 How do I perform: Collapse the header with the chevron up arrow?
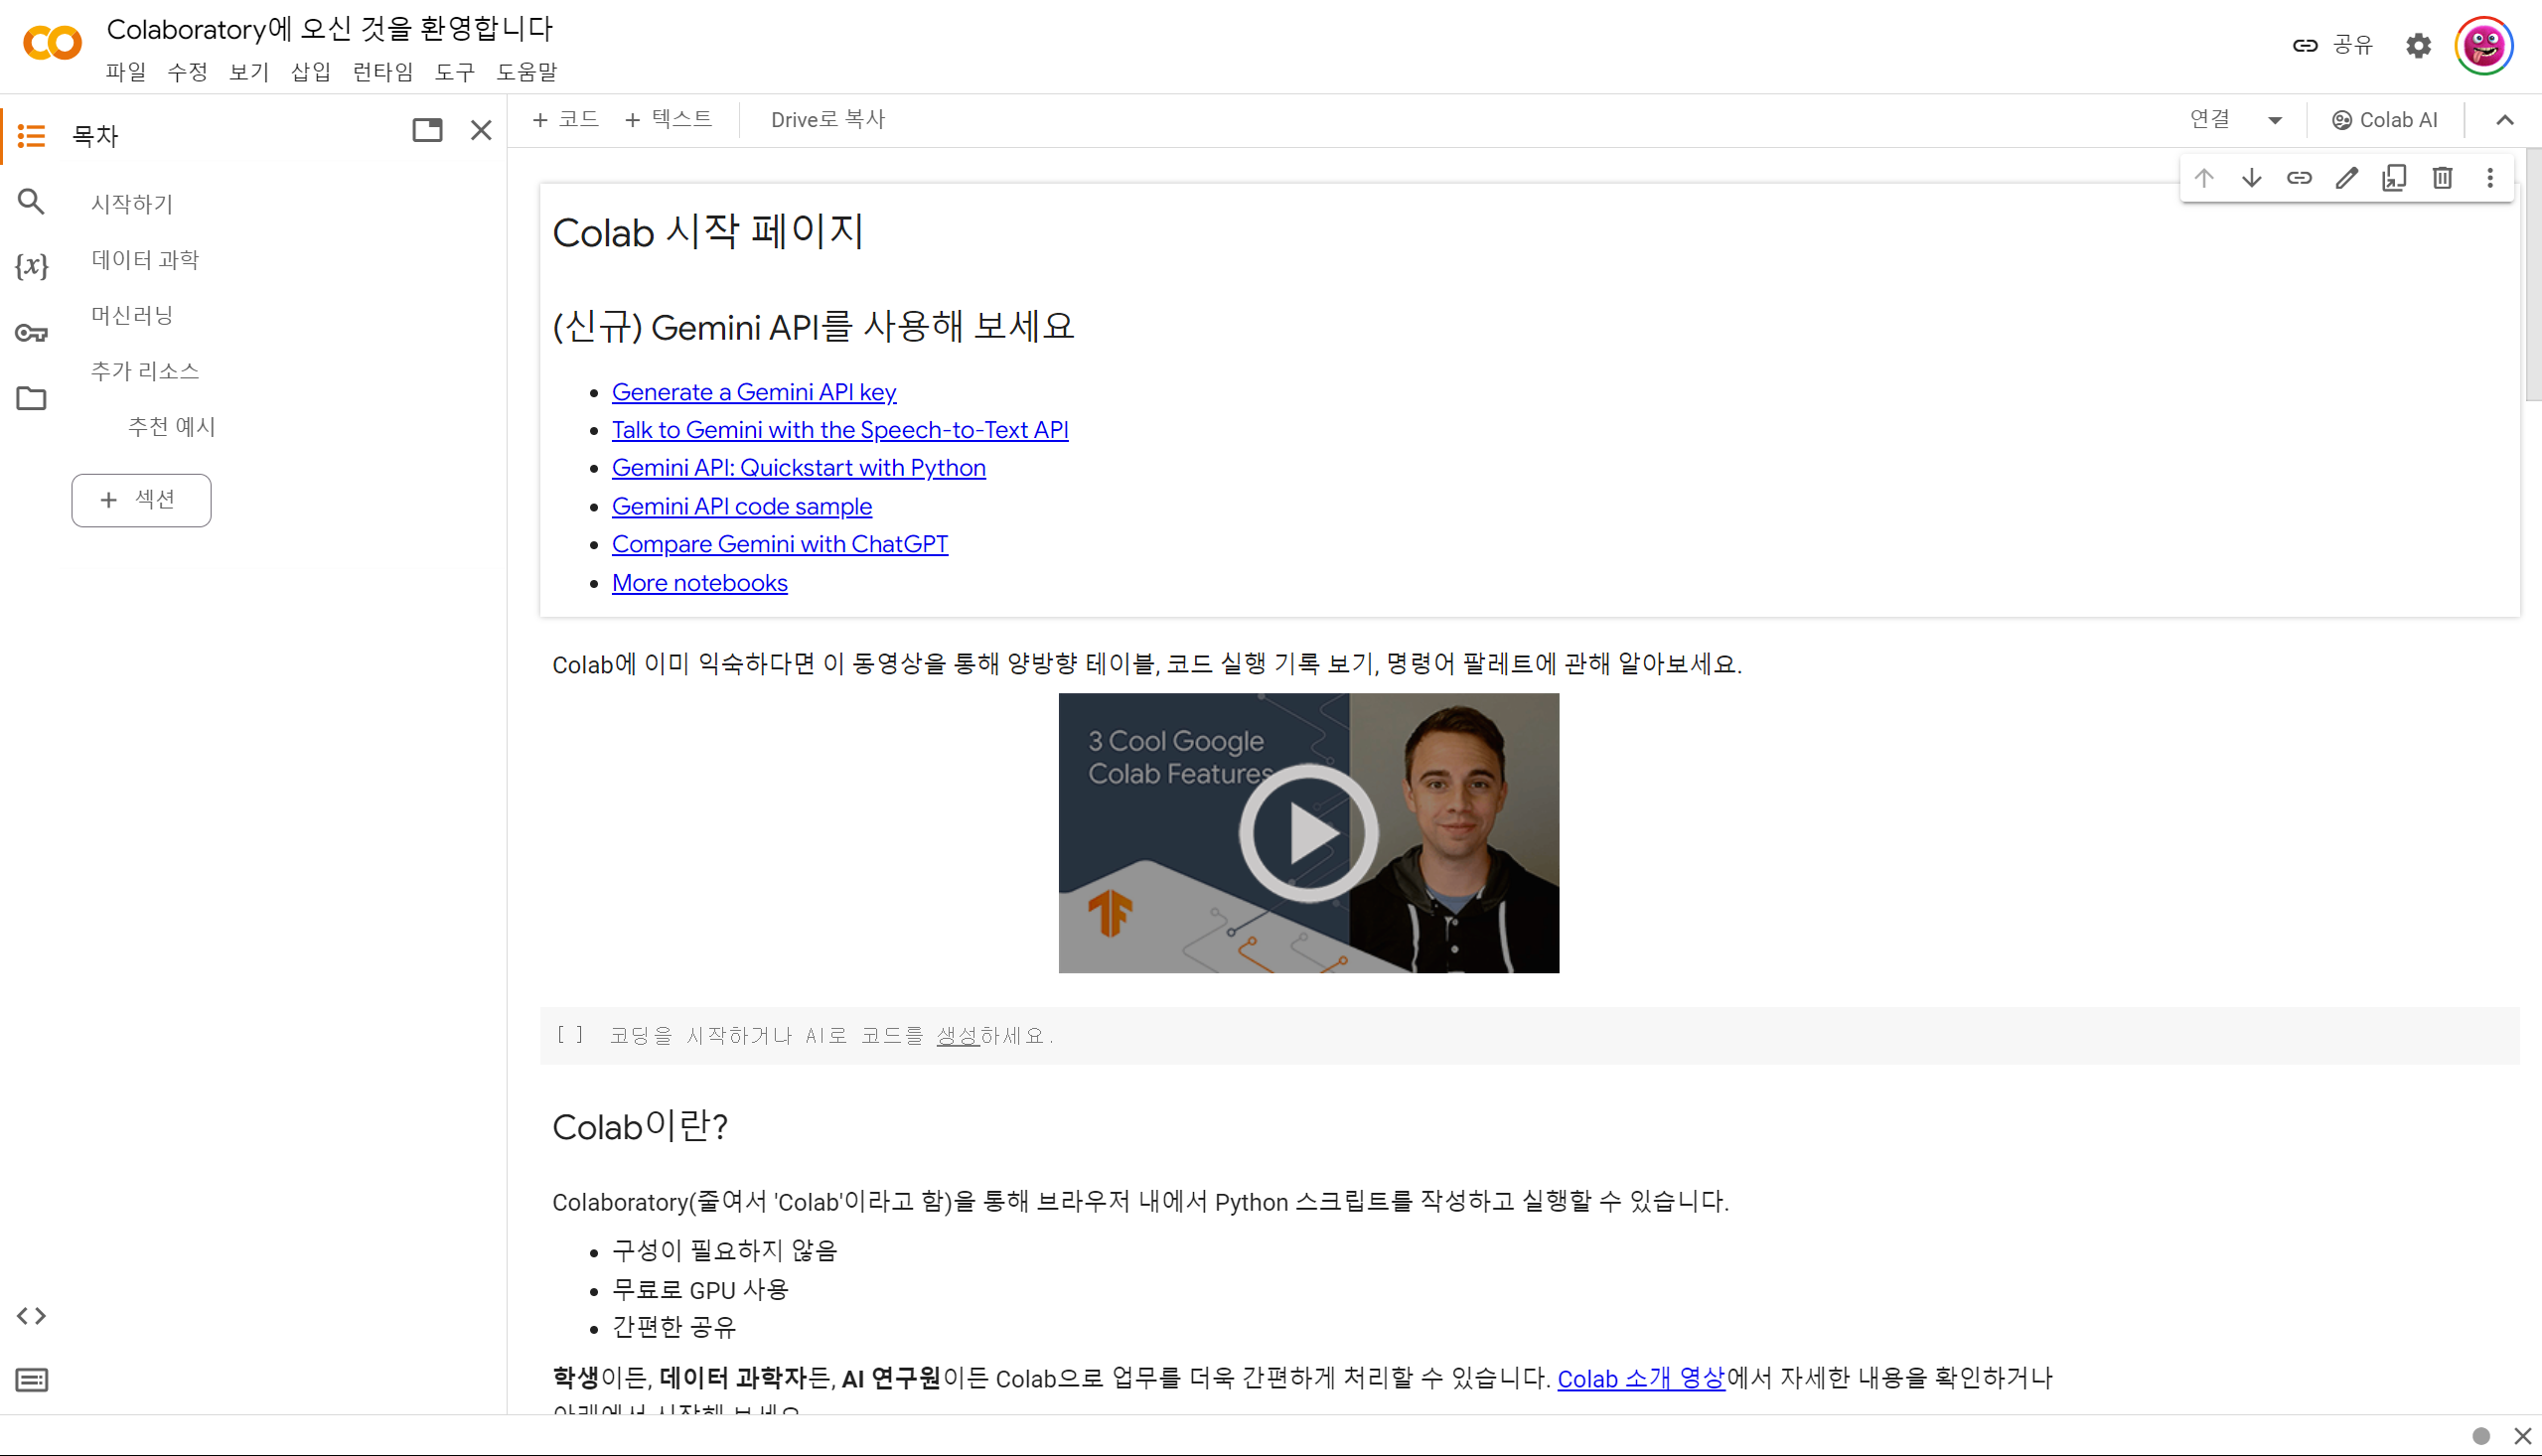pos(2504,120)
